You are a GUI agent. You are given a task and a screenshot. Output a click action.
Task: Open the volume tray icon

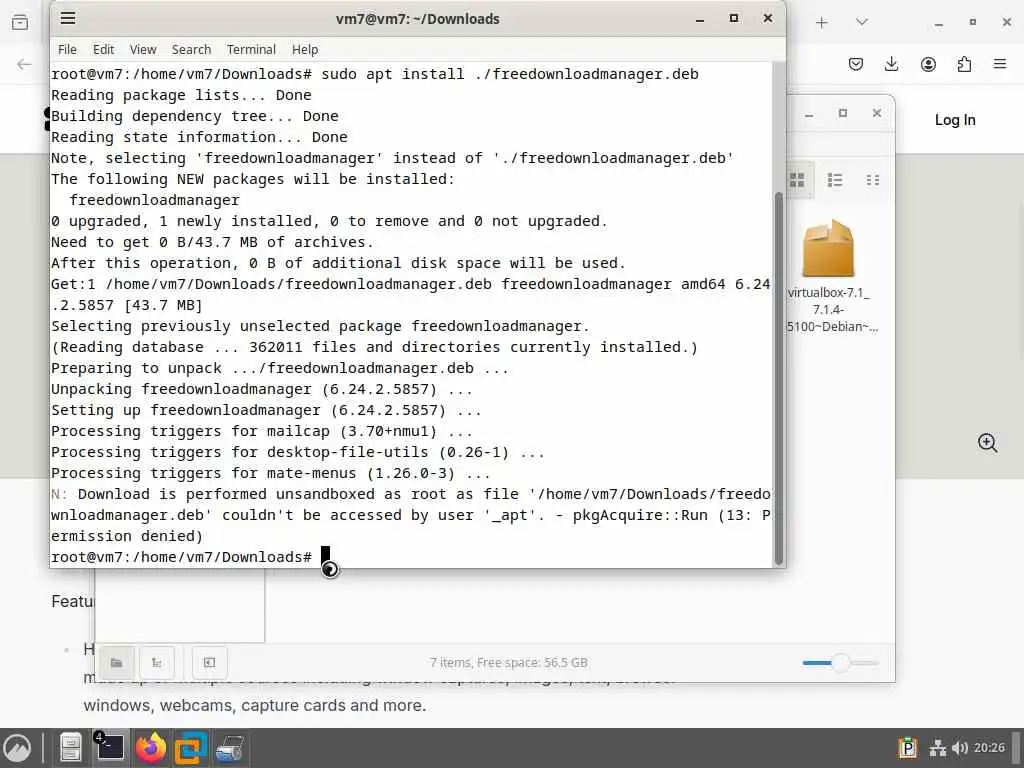[959, 748]
